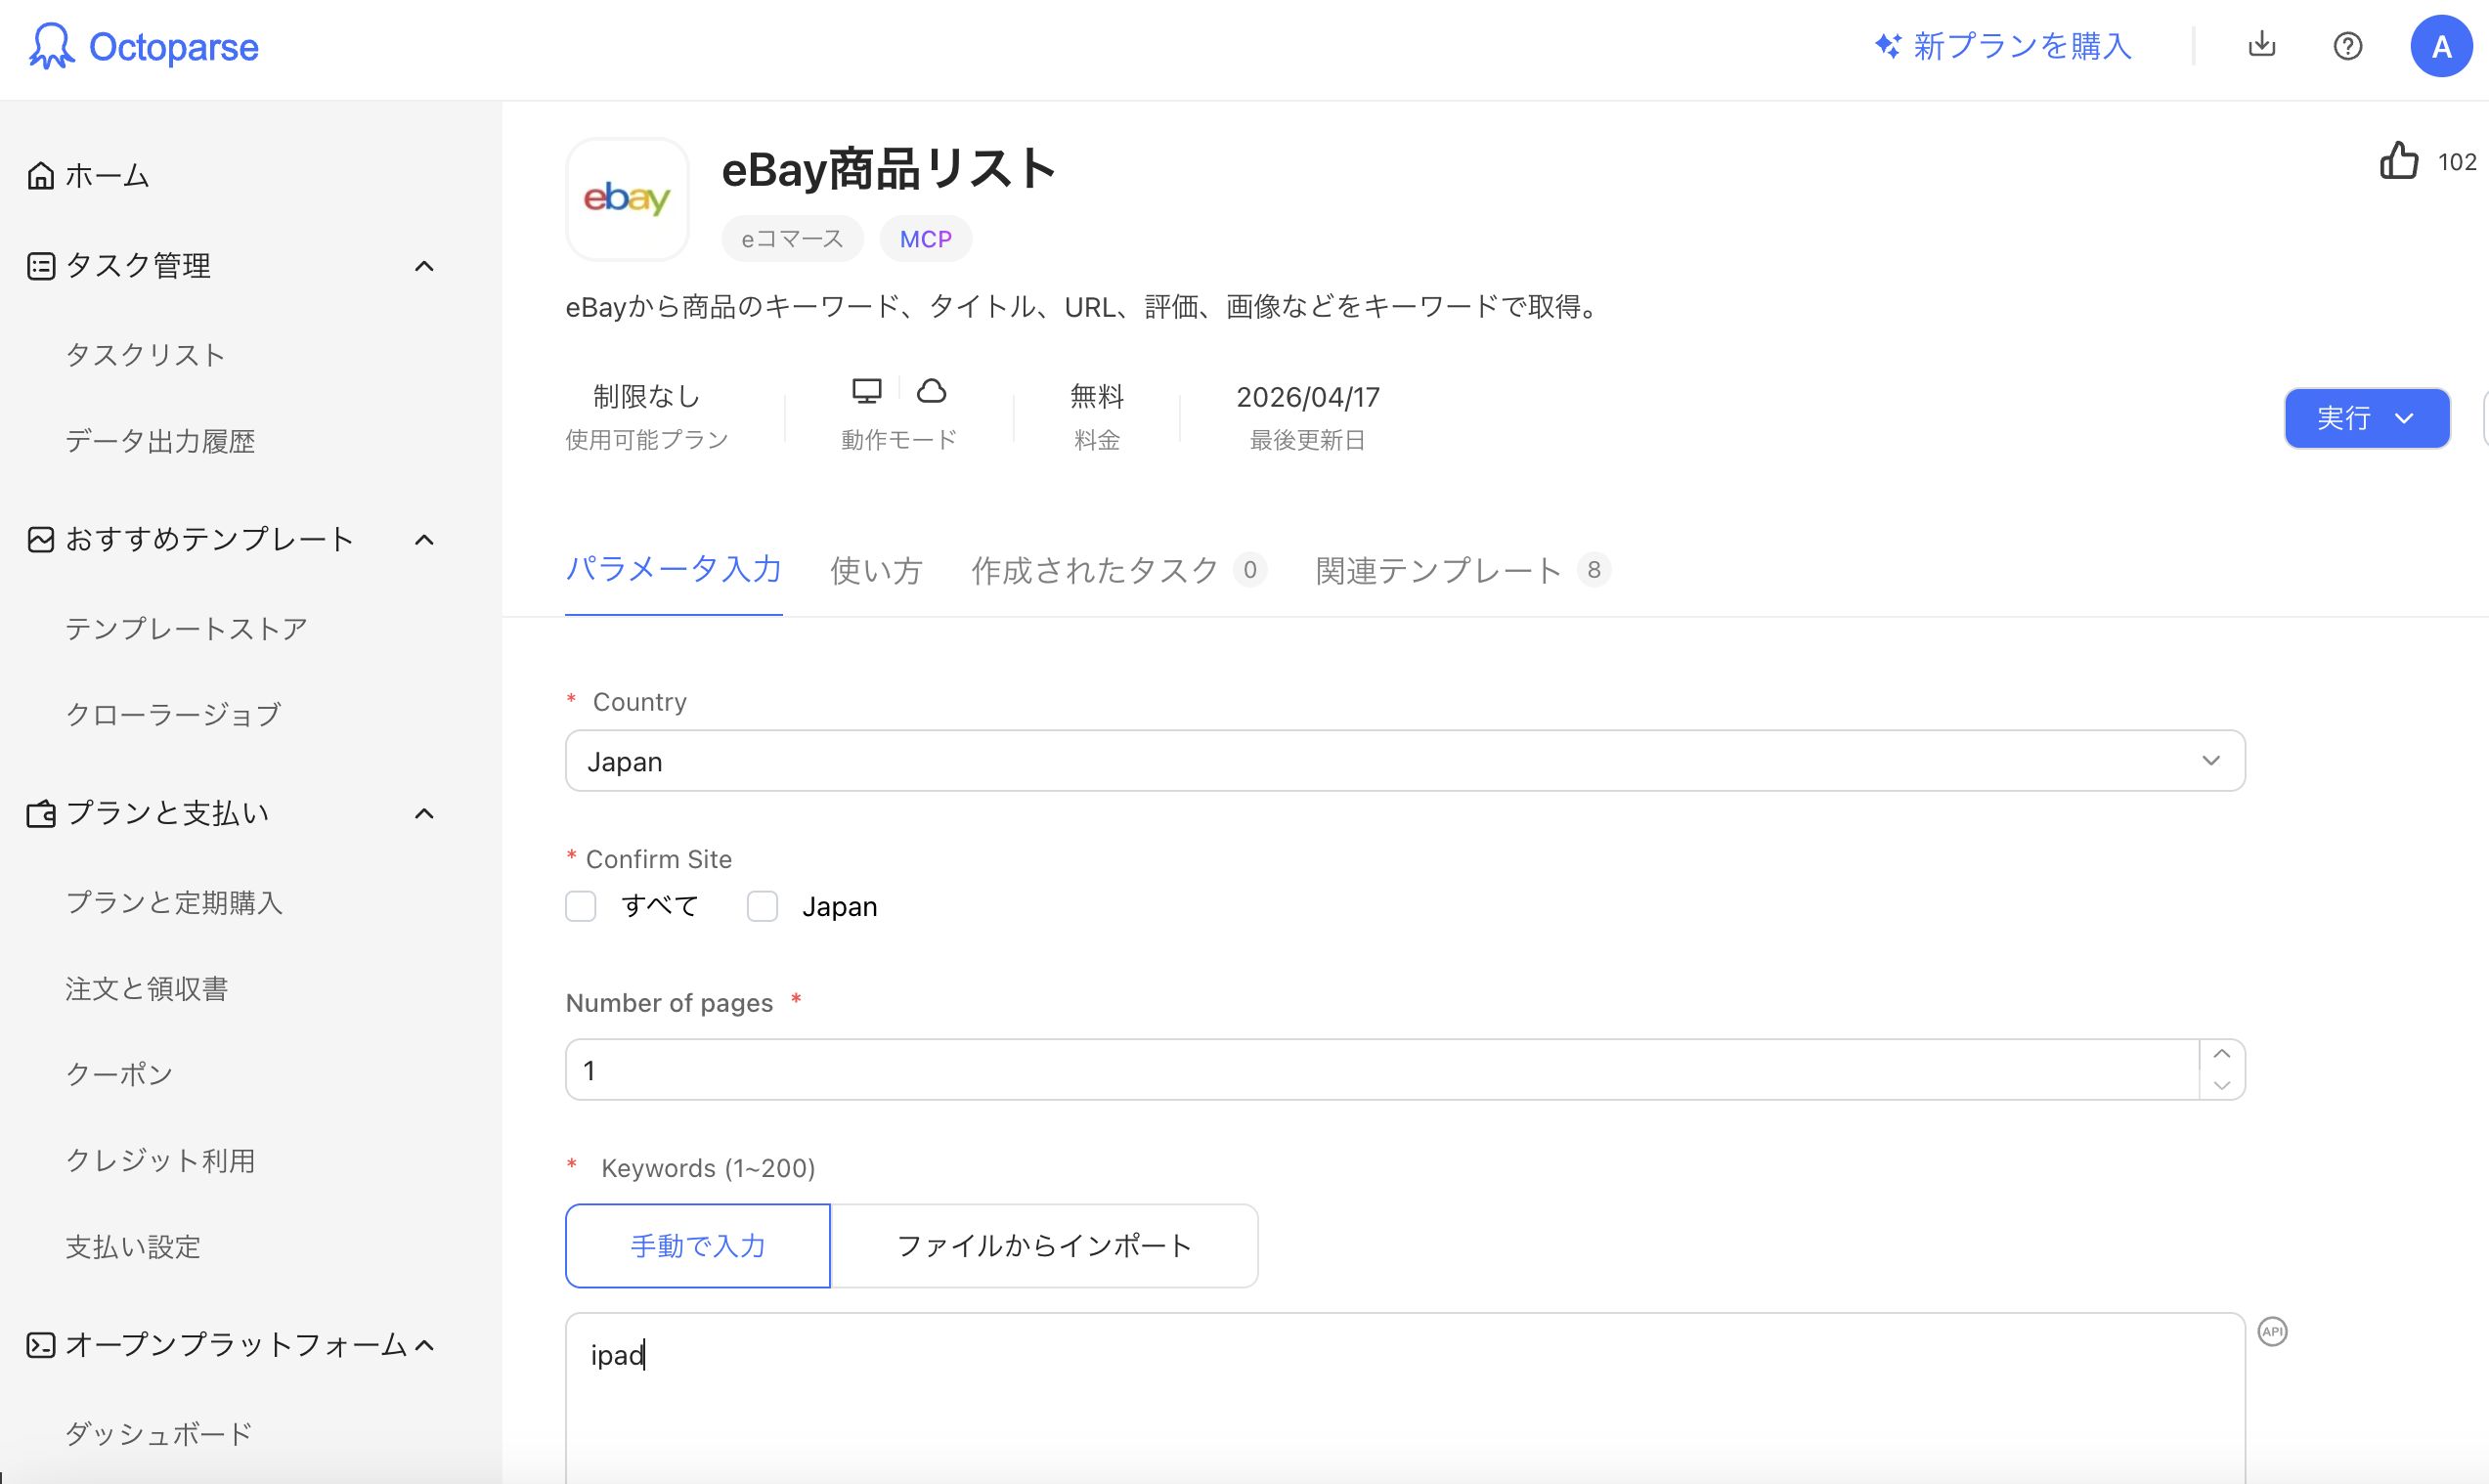
Task: Click the keywords text area containing ipad
Action: click(x=1405, y=1398)
